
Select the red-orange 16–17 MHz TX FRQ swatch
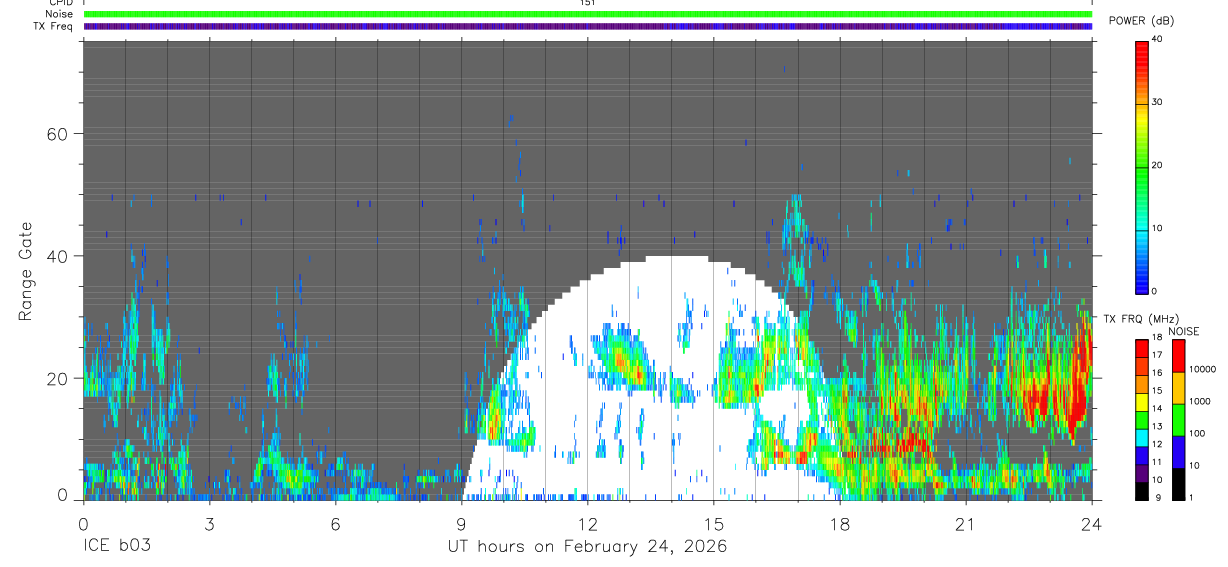tap(1143, 367)
